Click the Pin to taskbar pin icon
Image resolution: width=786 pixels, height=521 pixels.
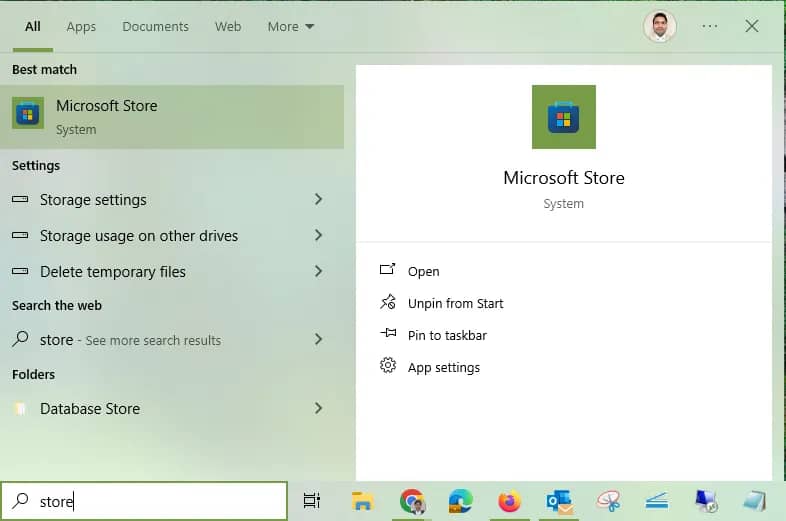pos(388,333)
